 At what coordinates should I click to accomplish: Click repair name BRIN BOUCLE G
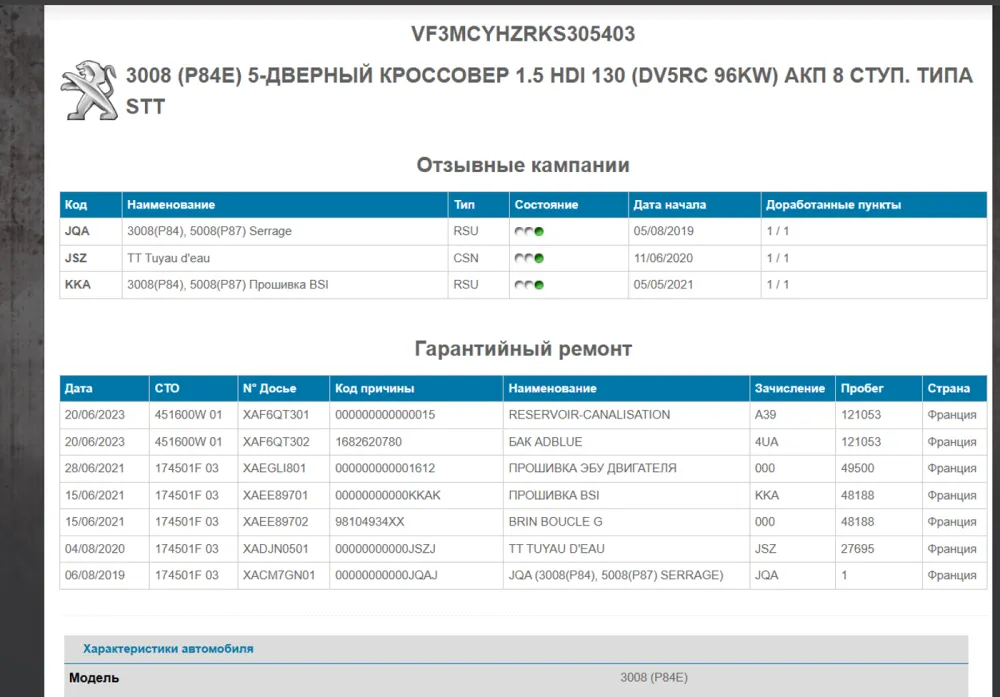coord(555,522)
